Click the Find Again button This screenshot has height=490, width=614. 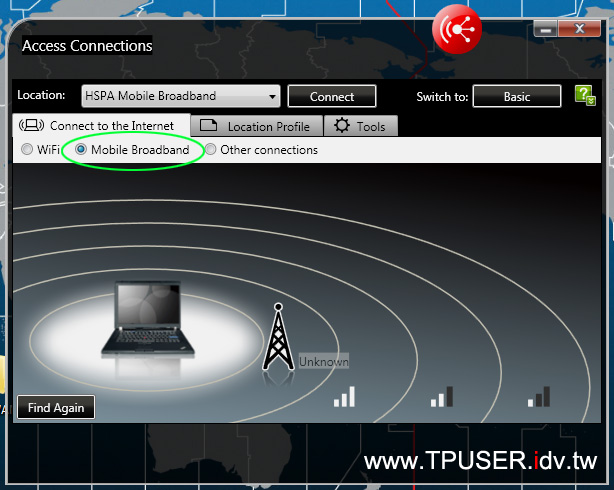click(56, 407)
